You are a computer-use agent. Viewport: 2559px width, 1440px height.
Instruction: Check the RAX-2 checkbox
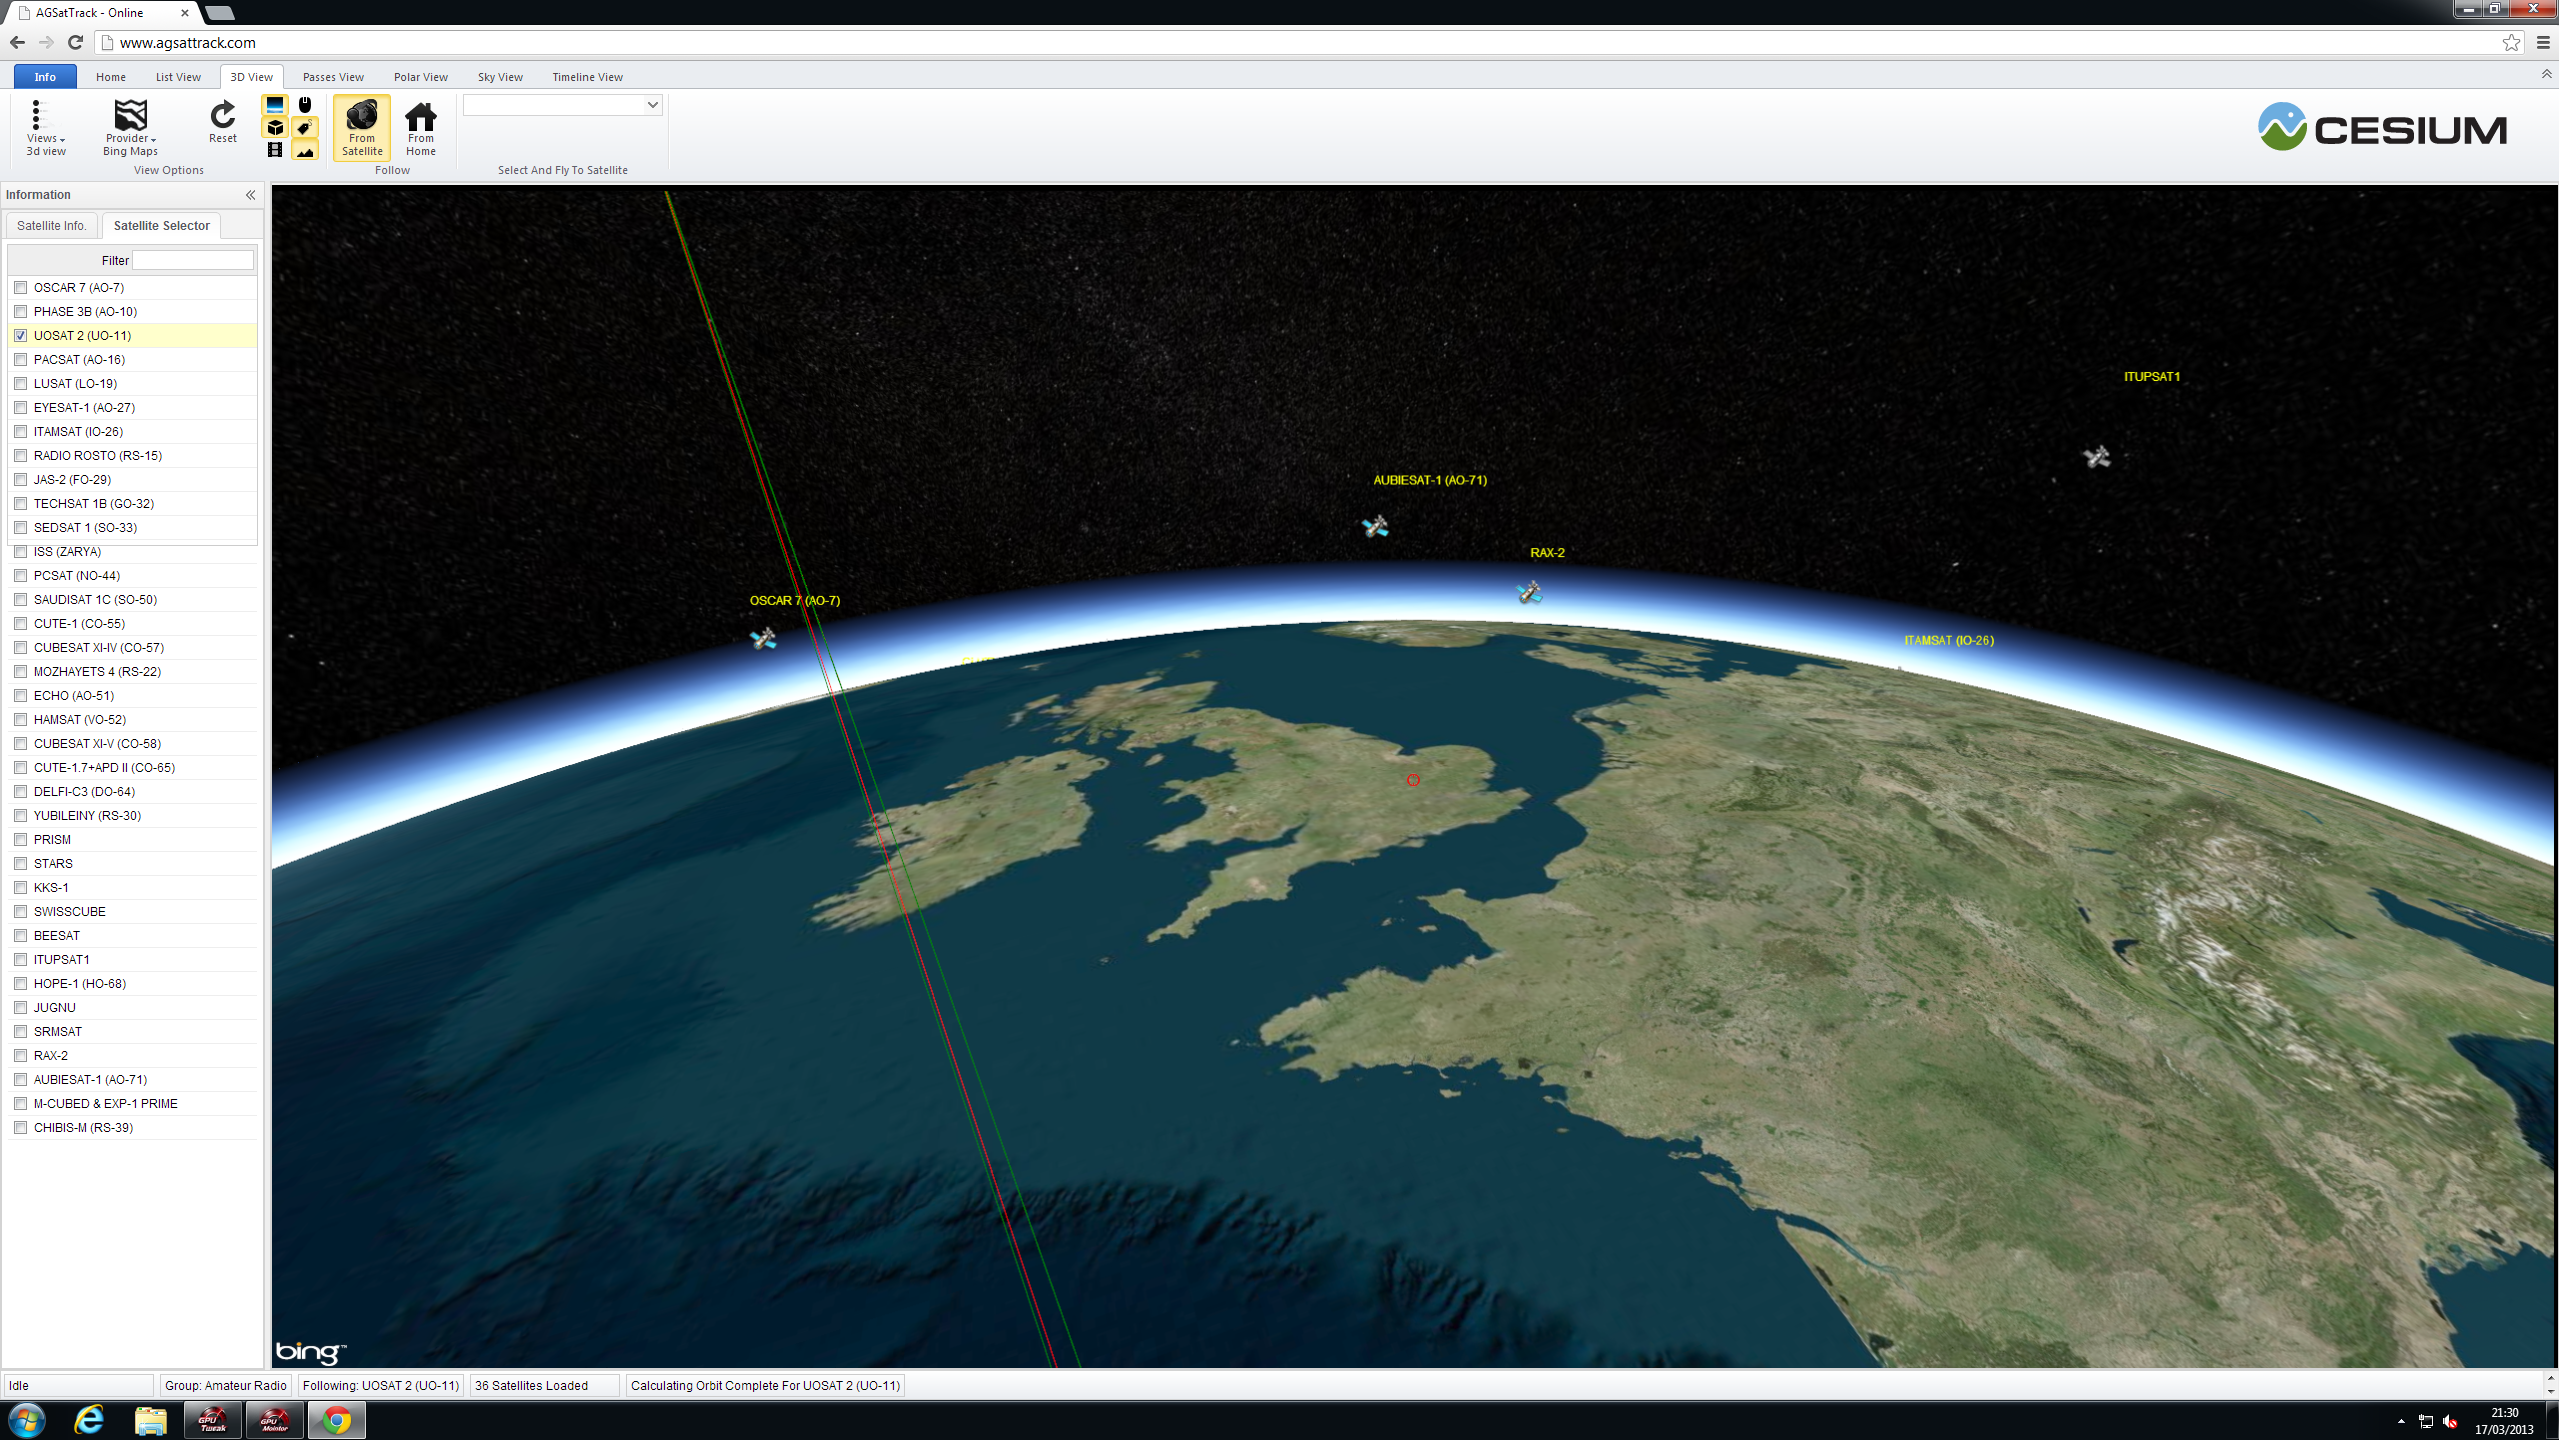coord(20,1055)
